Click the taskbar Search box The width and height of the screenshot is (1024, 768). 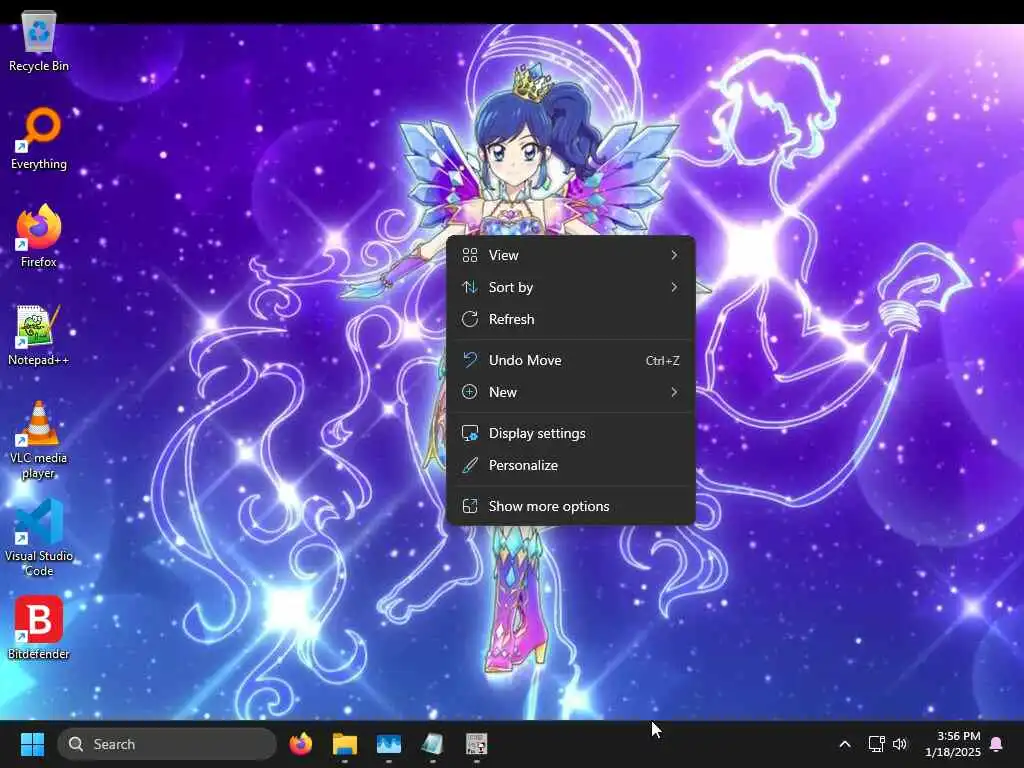coord(167,744)
